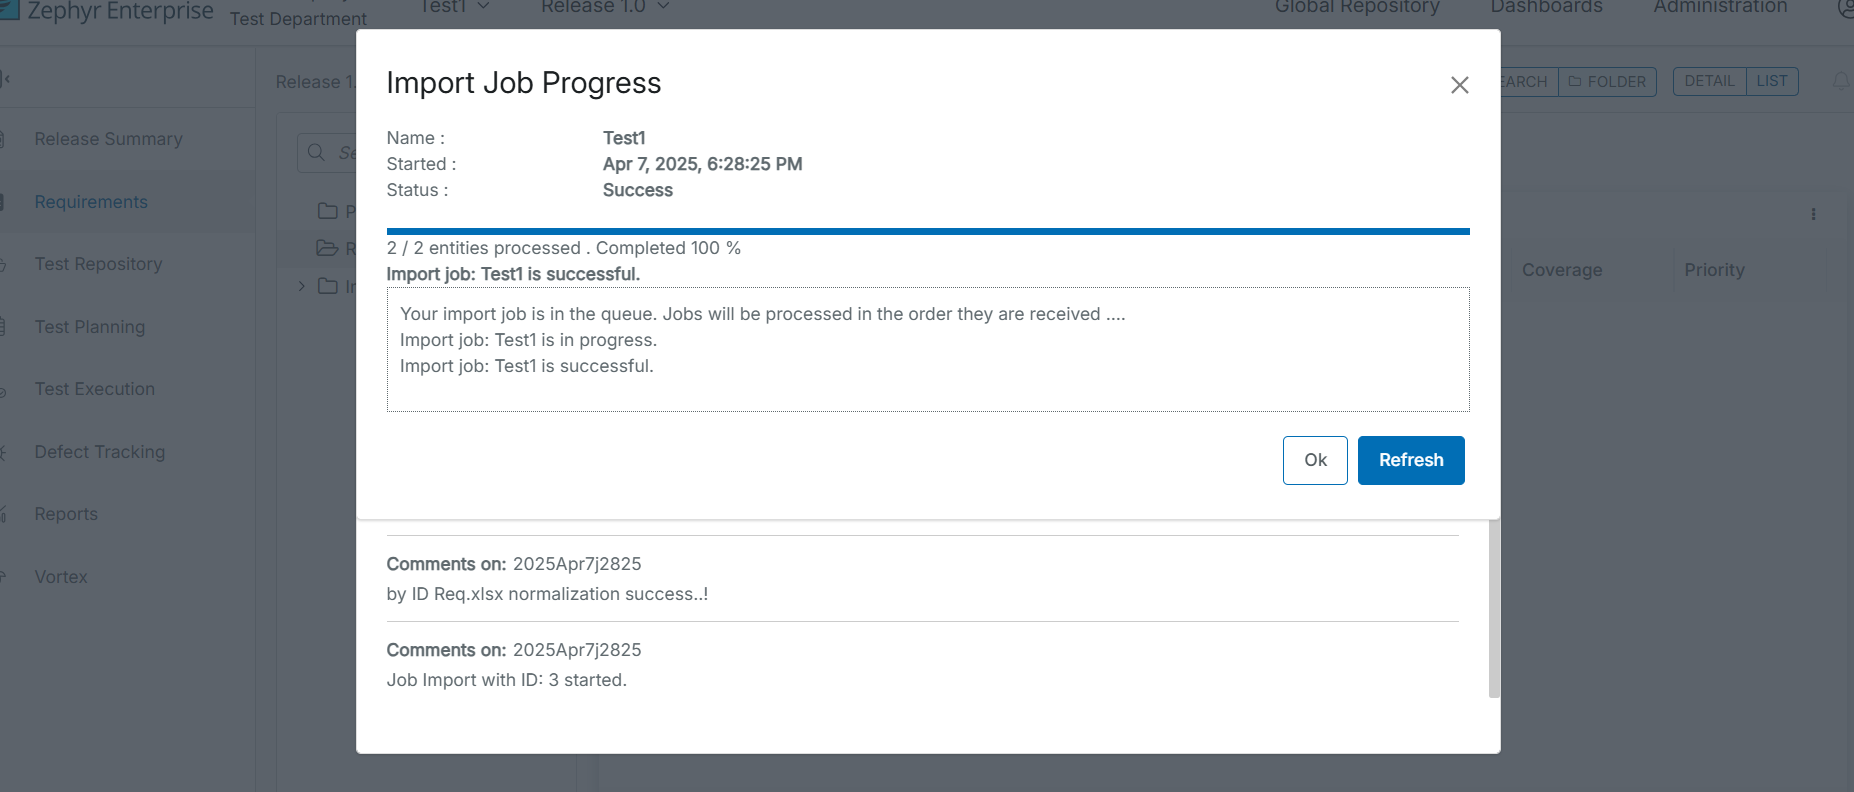Go to Dashboards in top navigation
1854x792 pixels.
(1546, 7)
